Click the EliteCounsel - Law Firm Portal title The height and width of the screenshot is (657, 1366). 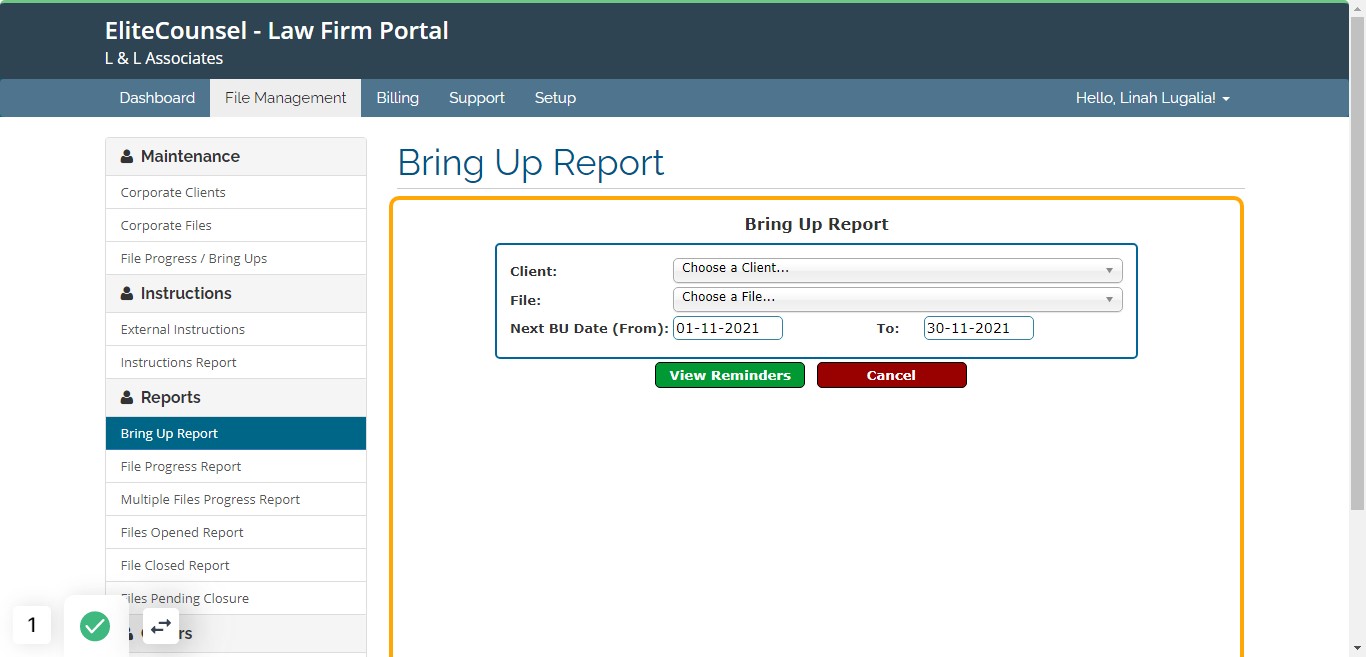tap(276, 31)
